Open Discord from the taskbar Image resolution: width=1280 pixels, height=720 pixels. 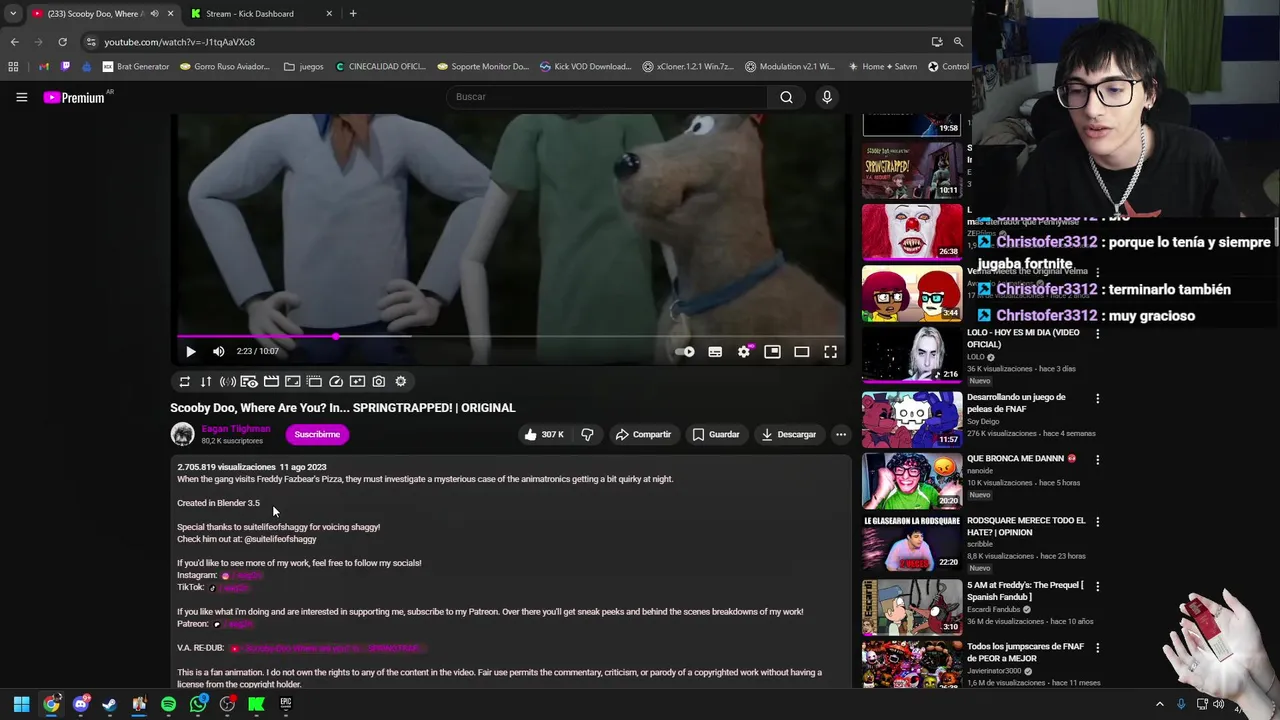(x=80, y=704)
